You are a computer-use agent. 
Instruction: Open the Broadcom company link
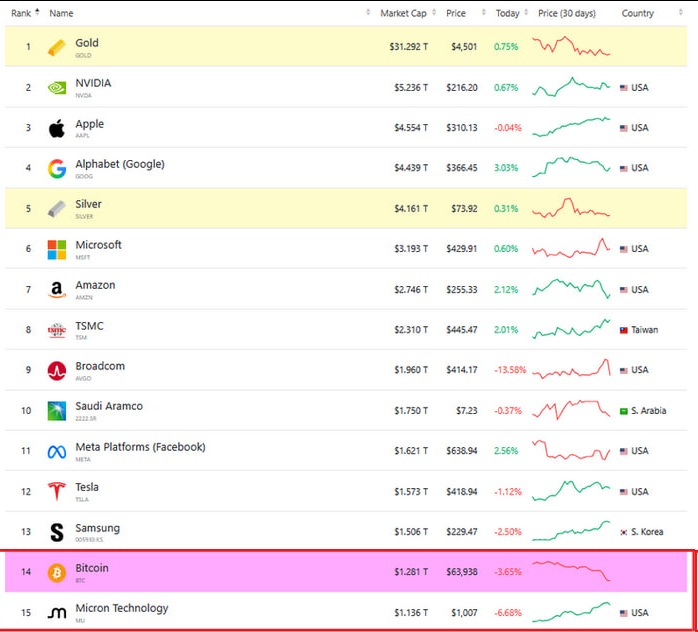(x=100, y=366)
